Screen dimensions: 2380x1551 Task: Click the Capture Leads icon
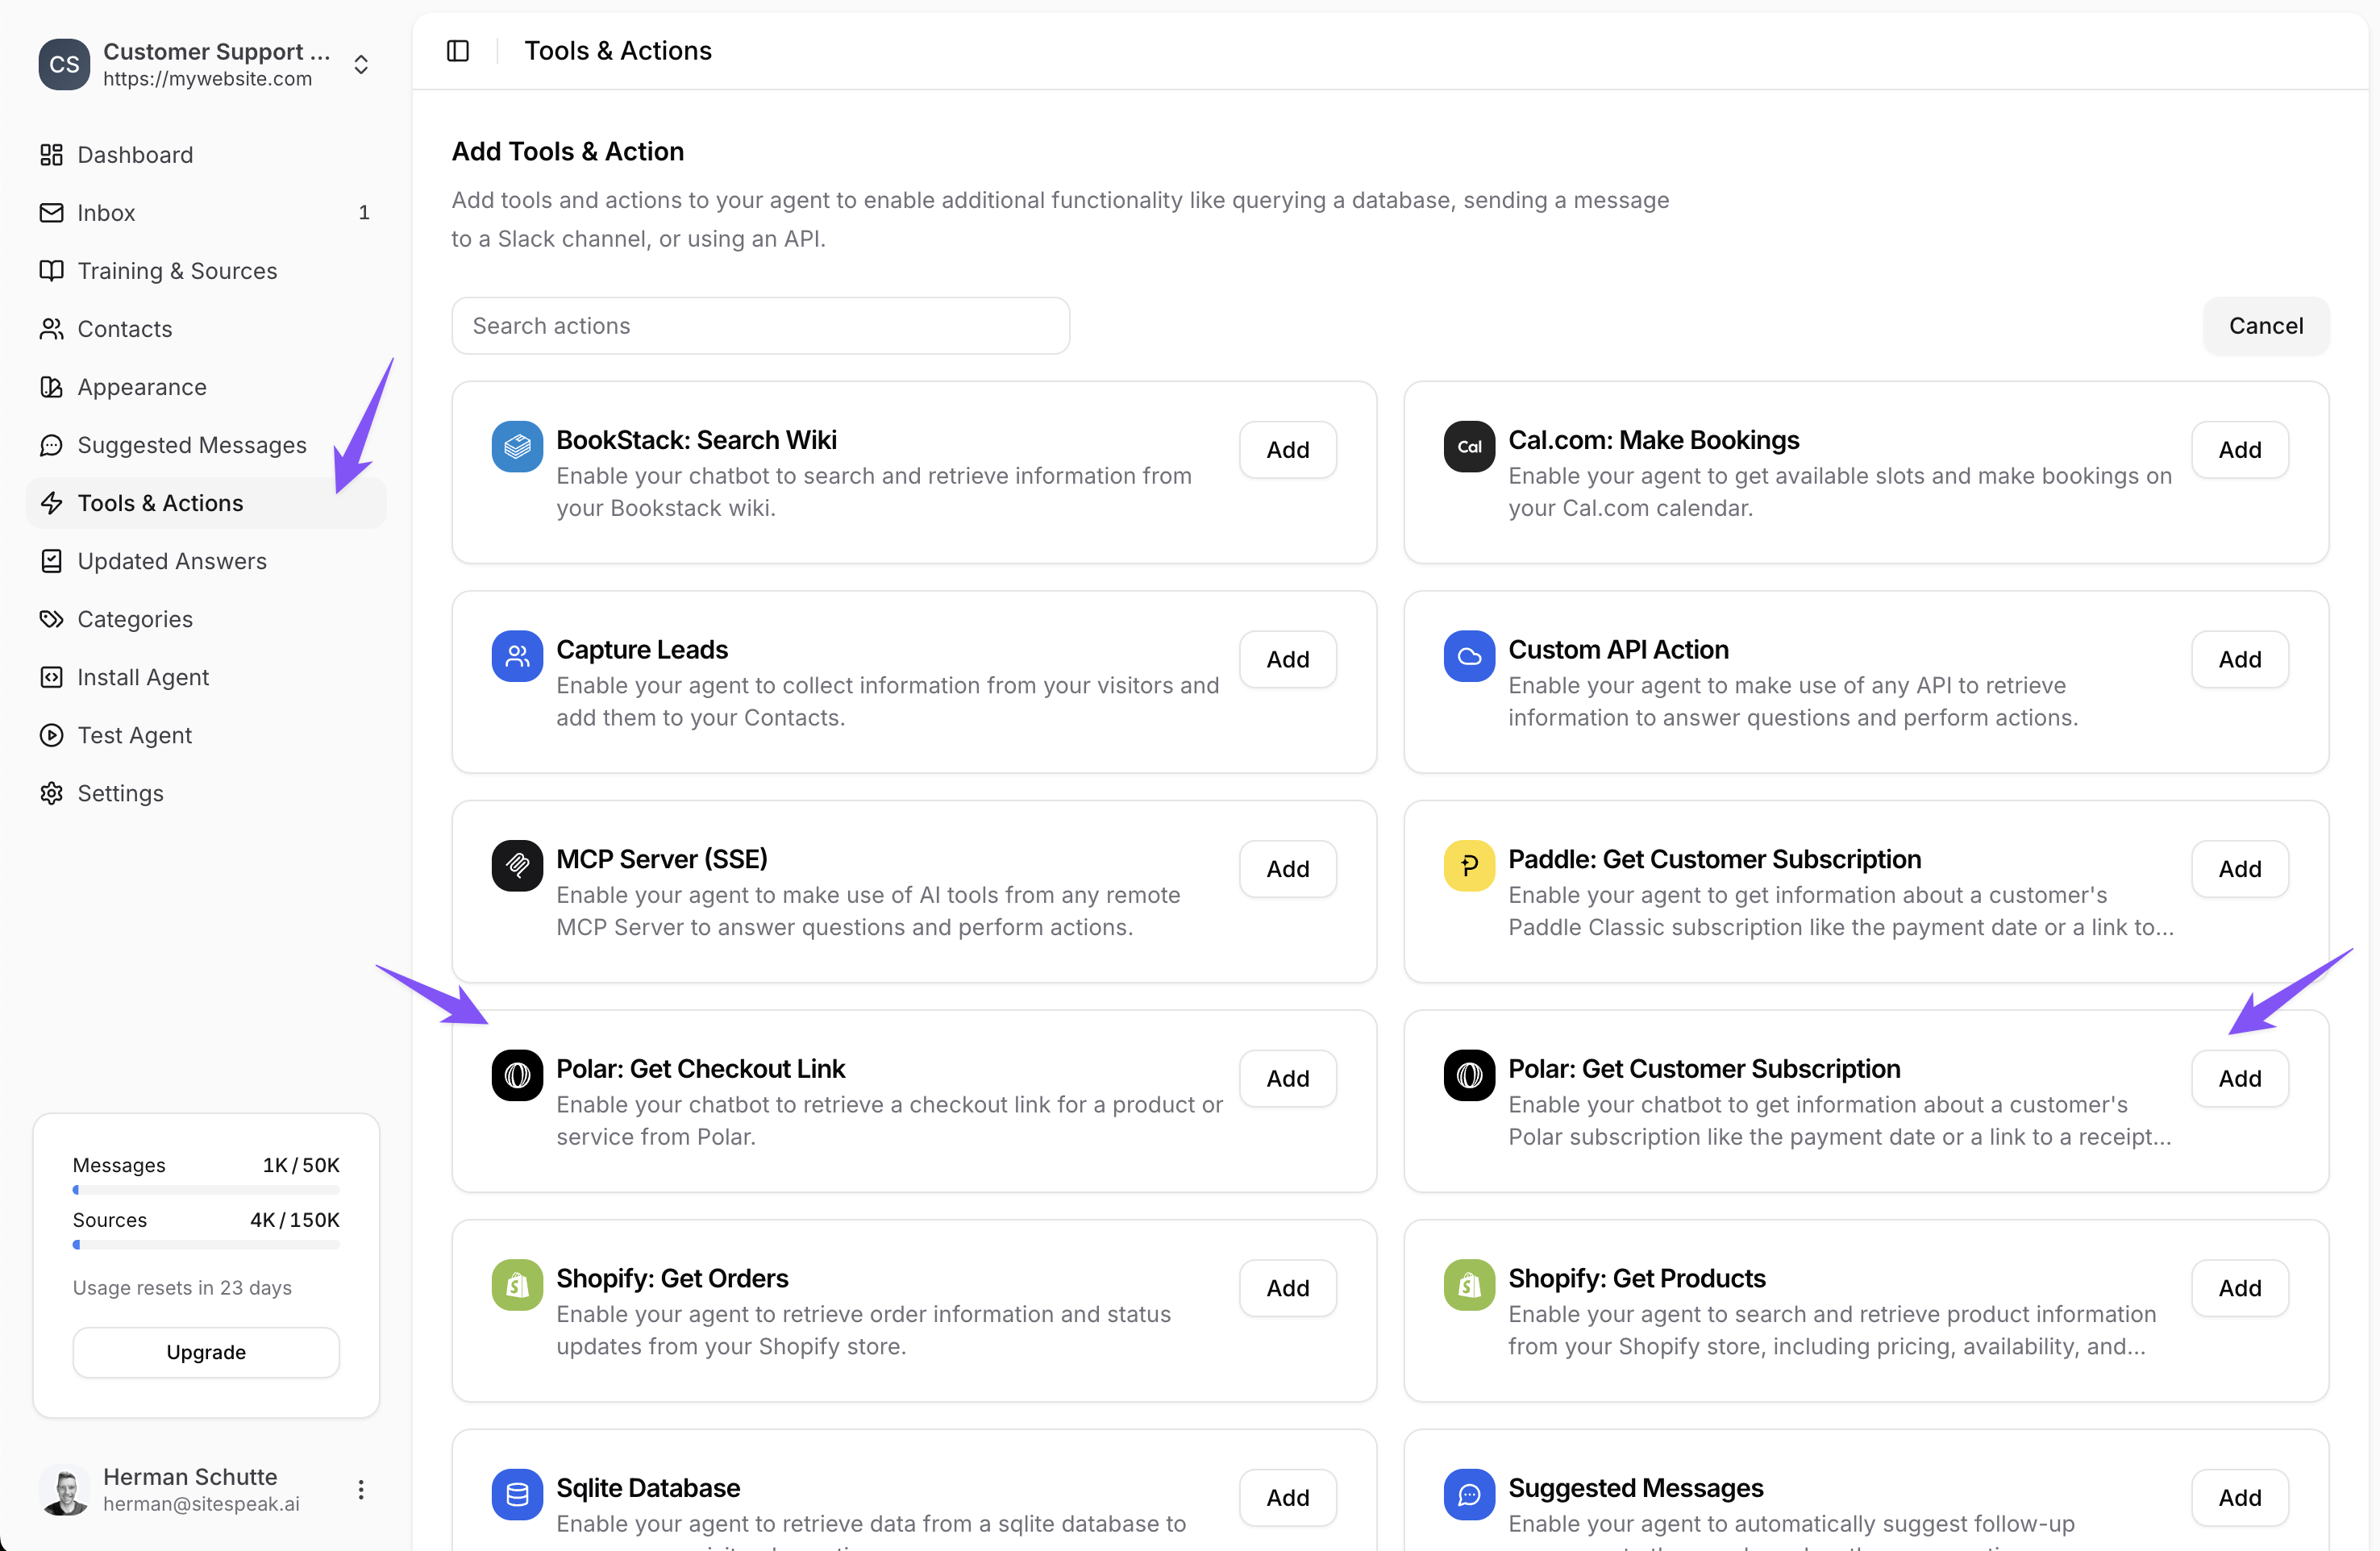tap(517, 656)
